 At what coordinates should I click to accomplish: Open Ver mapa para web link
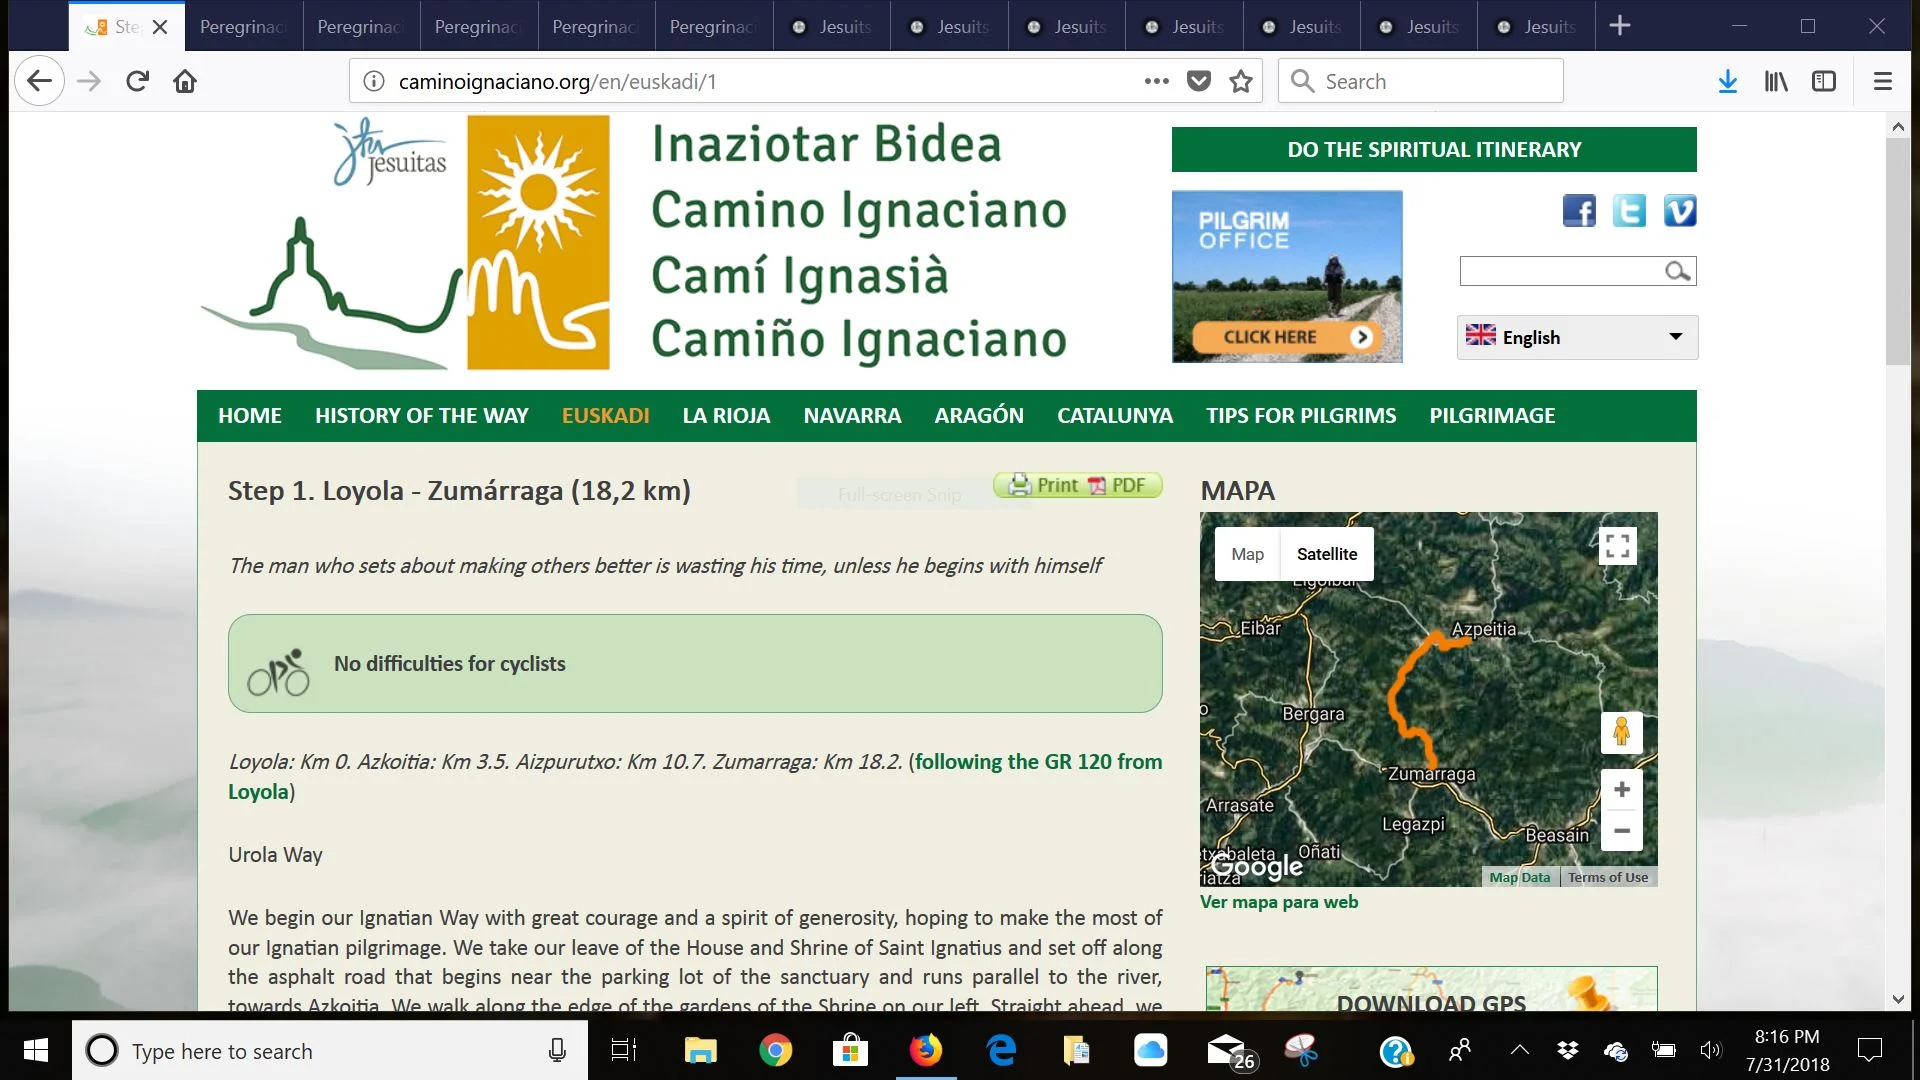(x=1278, y=902)
